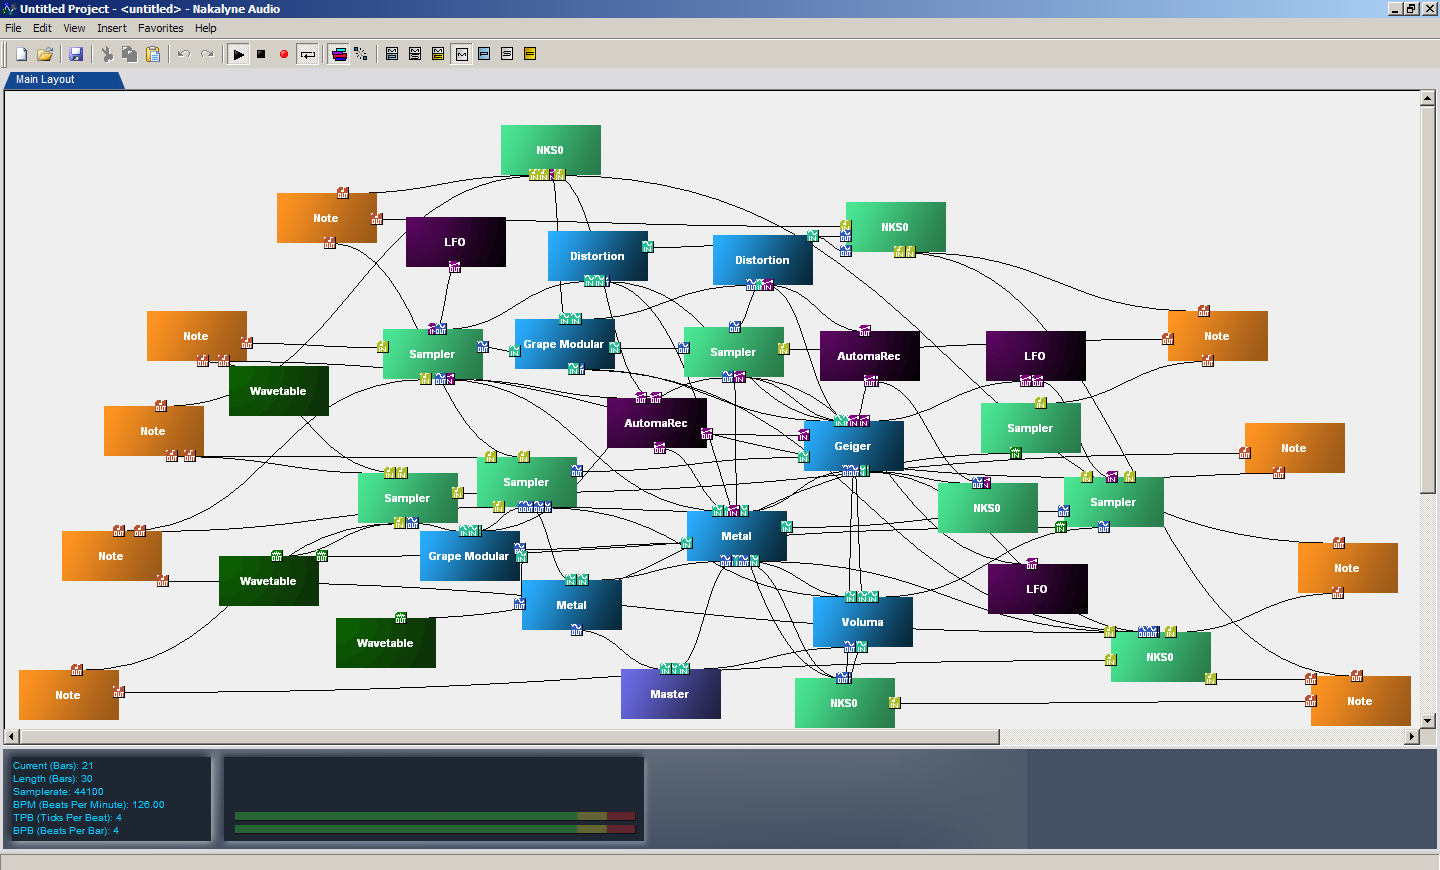Click the horizontal scrollbar thumb

509,737
